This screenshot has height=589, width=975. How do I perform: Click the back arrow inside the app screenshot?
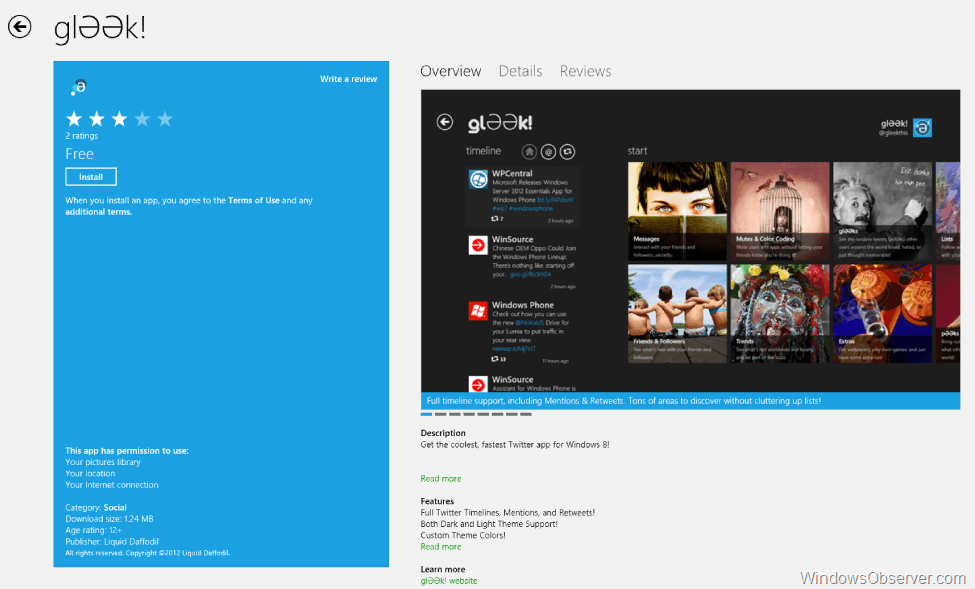(445, 122)
